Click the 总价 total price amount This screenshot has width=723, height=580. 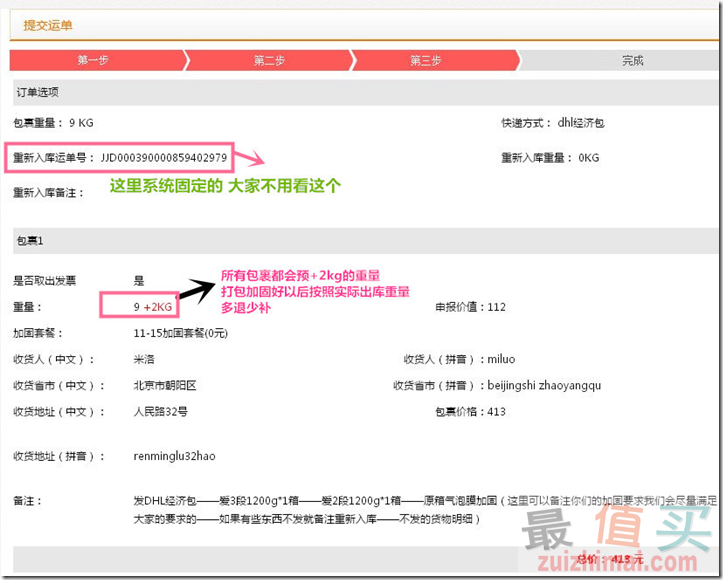[628, 559]
